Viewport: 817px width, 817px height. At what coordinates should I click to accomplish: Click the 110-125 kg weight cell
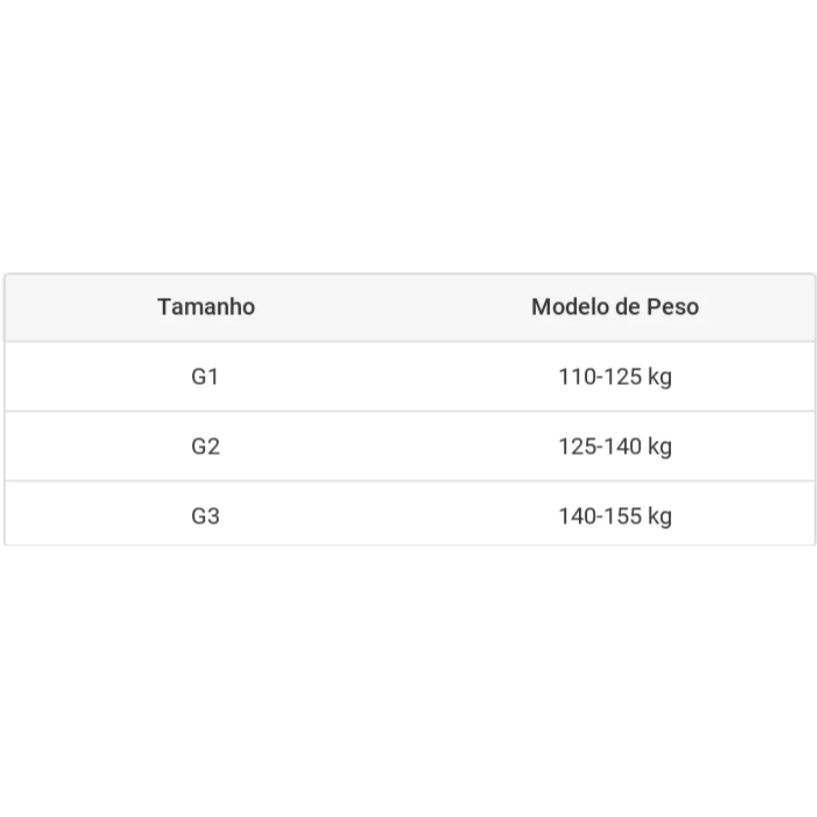point(614,377)
